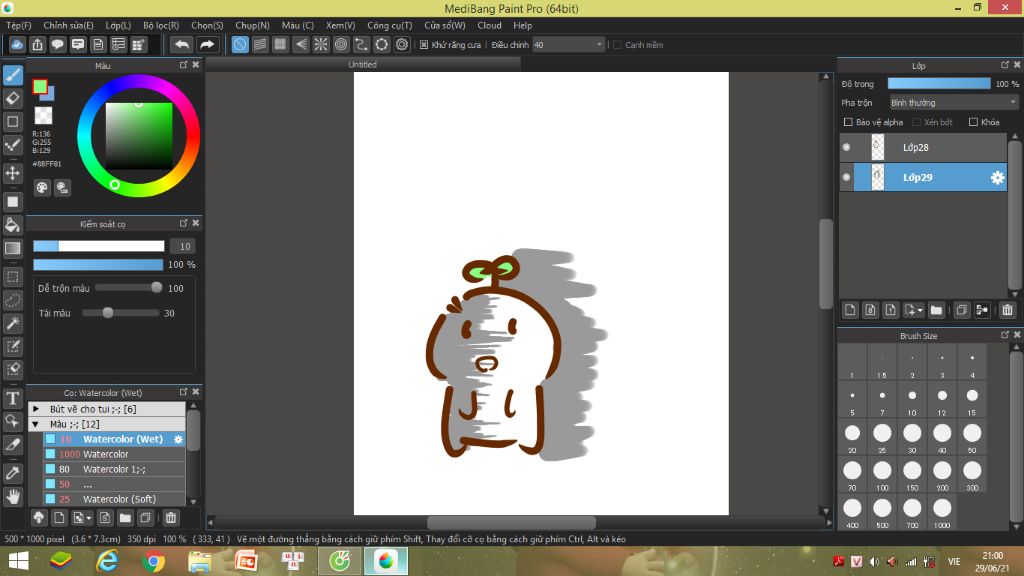Screen dimensions: 1024x576
Task: Open the Bộ lọc(R) menu
Action: click(161, 25)
